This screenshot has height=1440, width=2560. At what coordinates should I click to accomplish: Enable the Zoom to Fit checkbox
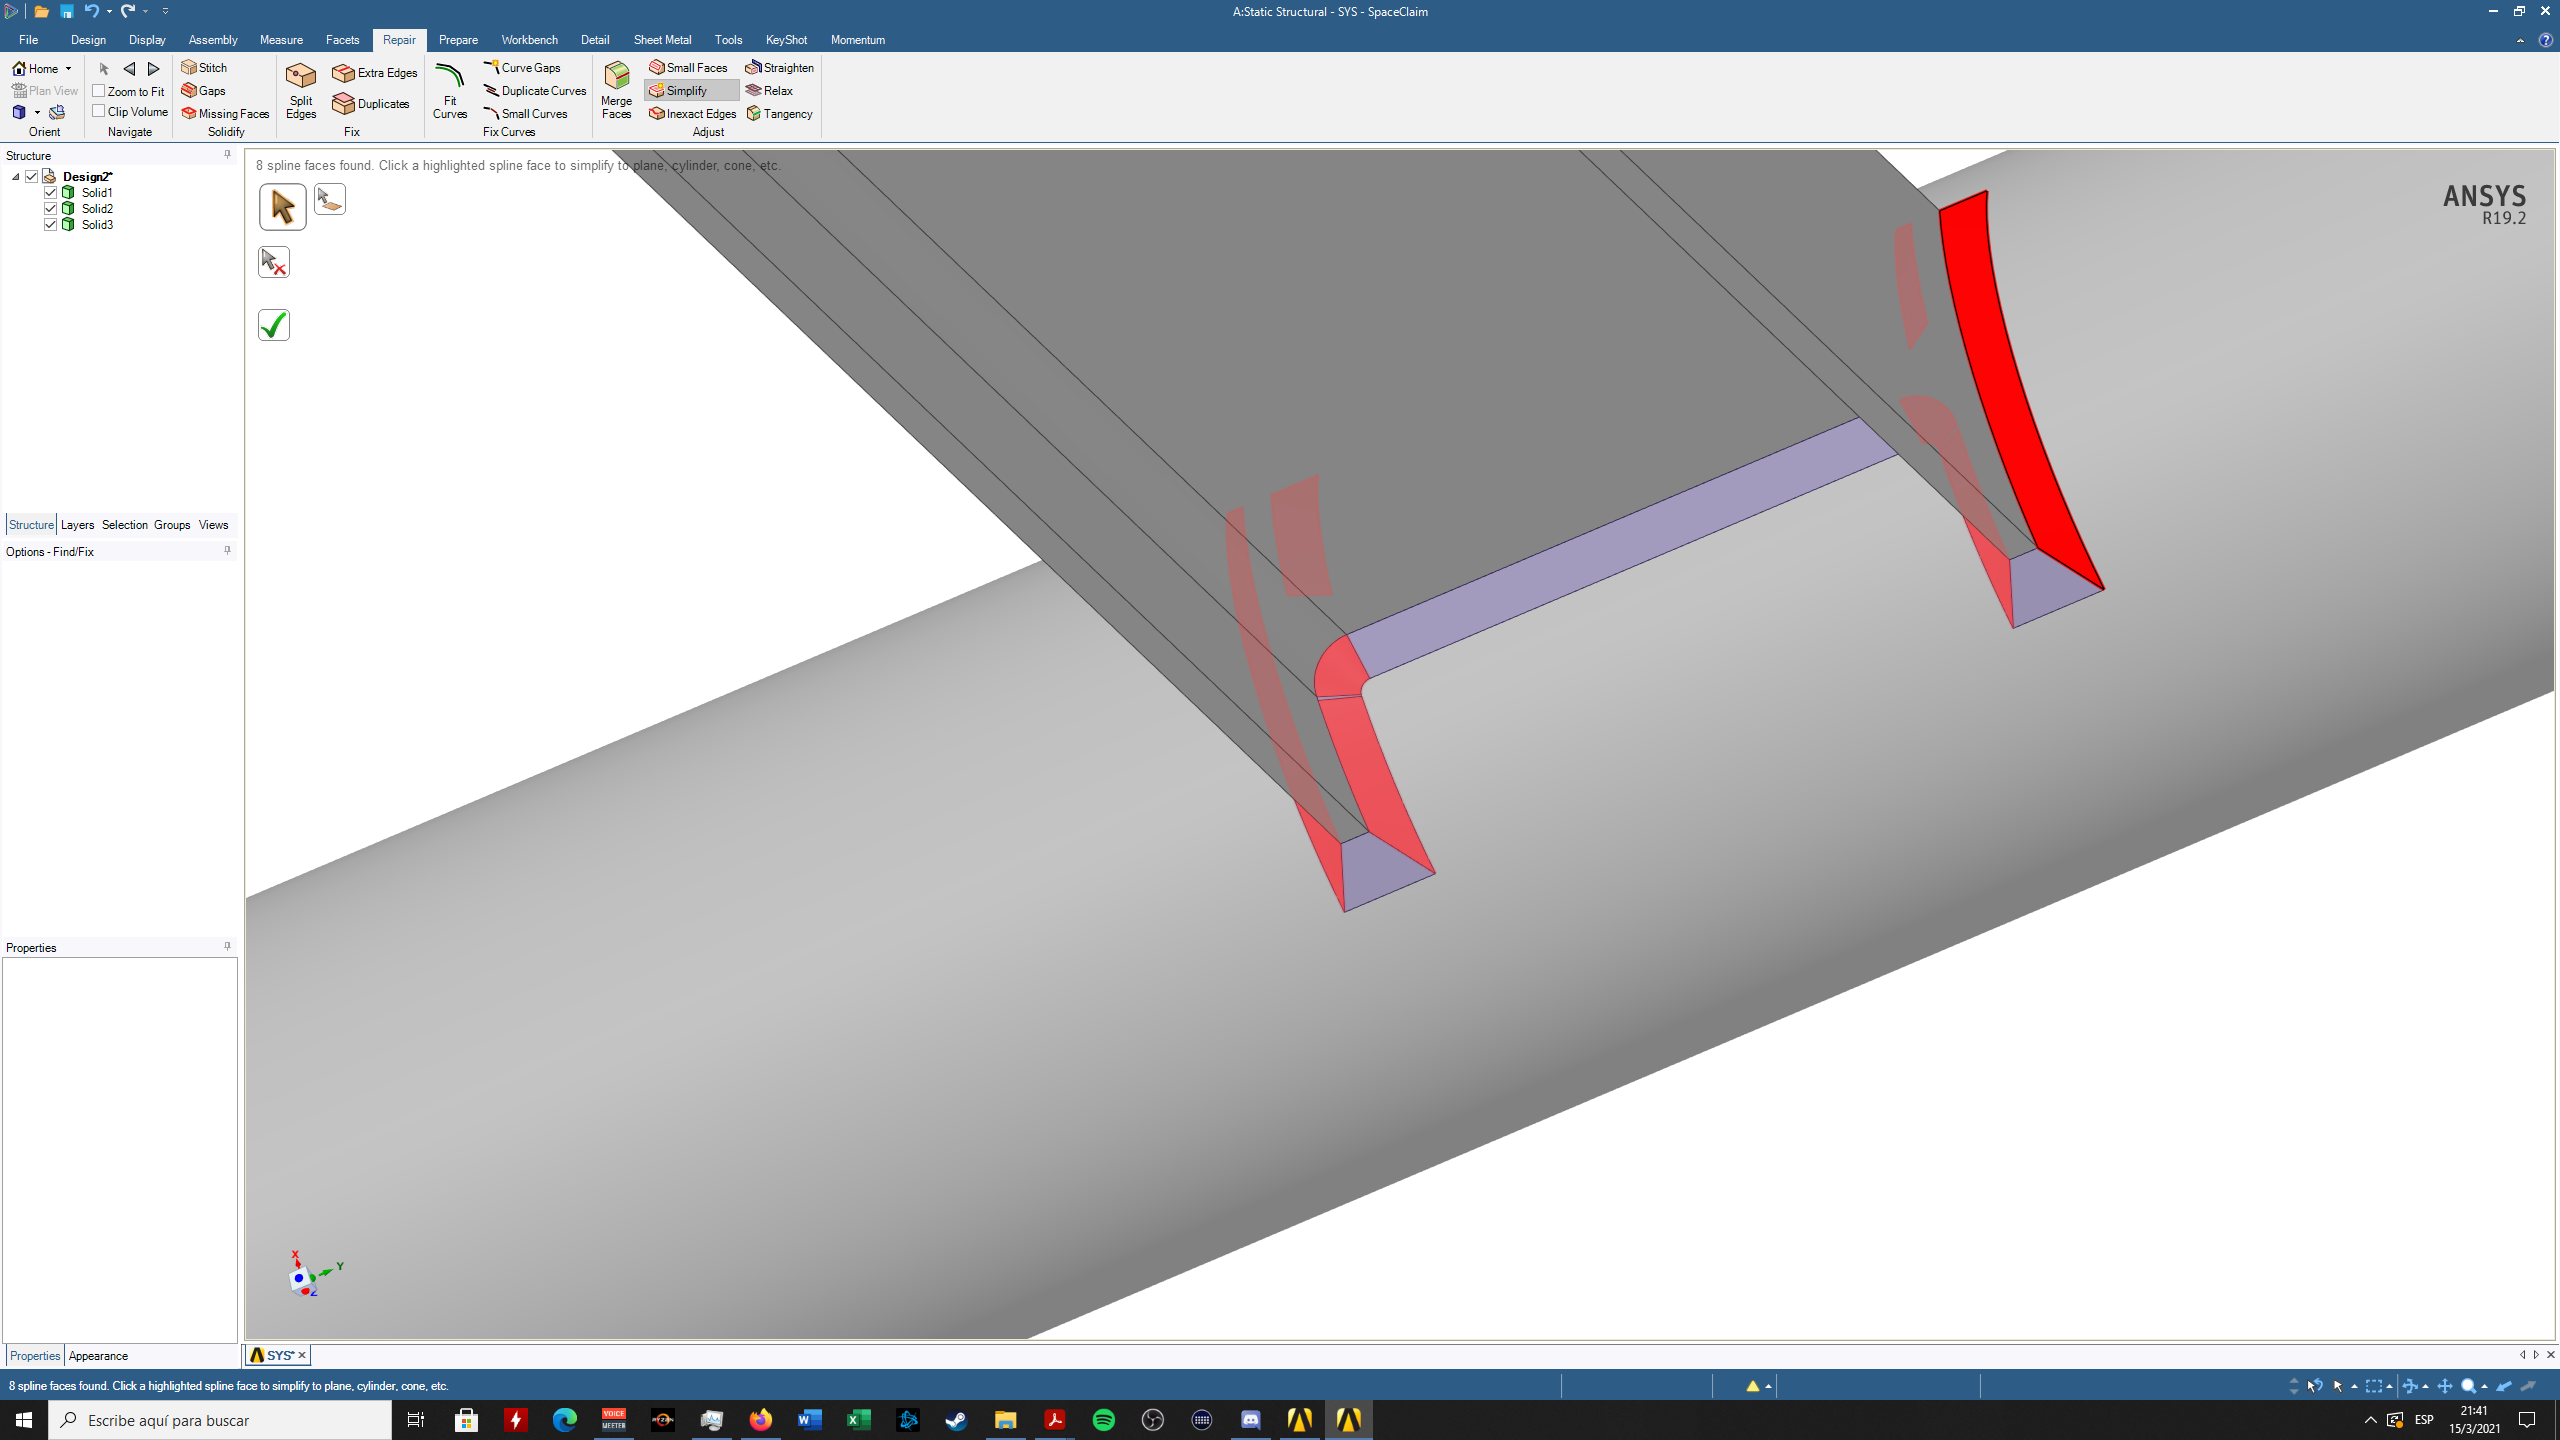point(99,91)
